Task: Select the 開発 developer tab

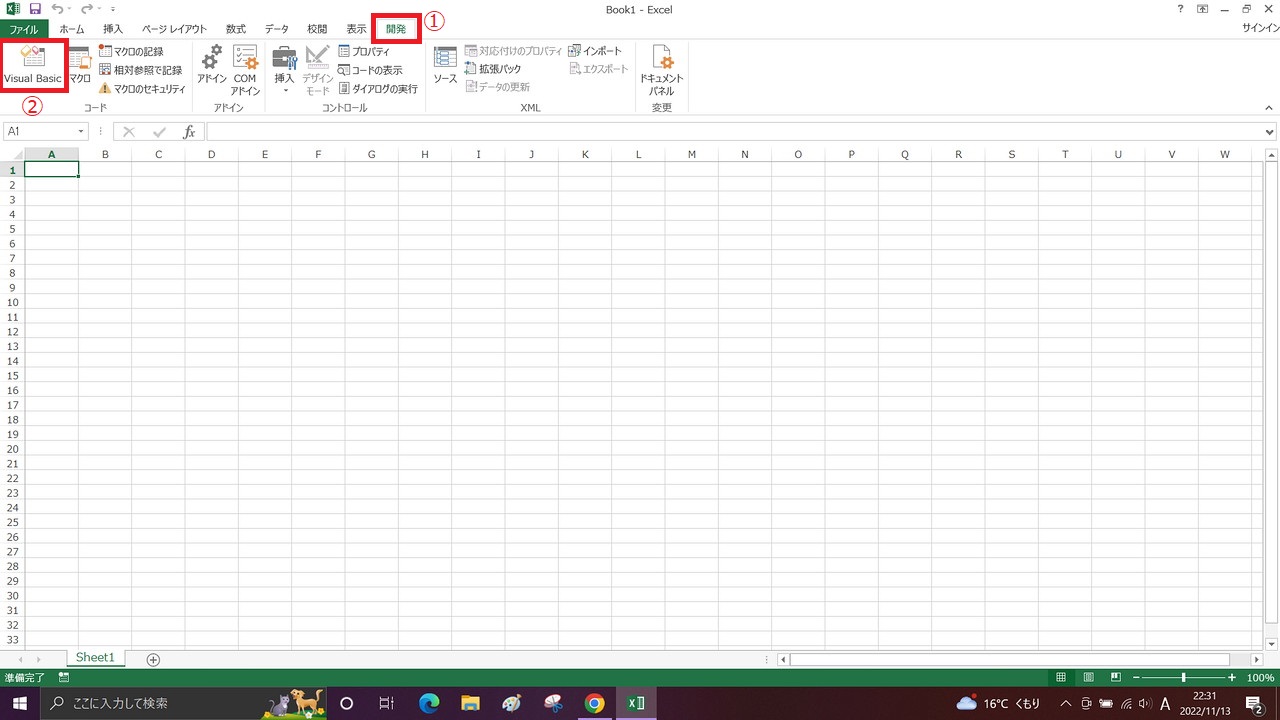Action: click(x=396, y=29)
